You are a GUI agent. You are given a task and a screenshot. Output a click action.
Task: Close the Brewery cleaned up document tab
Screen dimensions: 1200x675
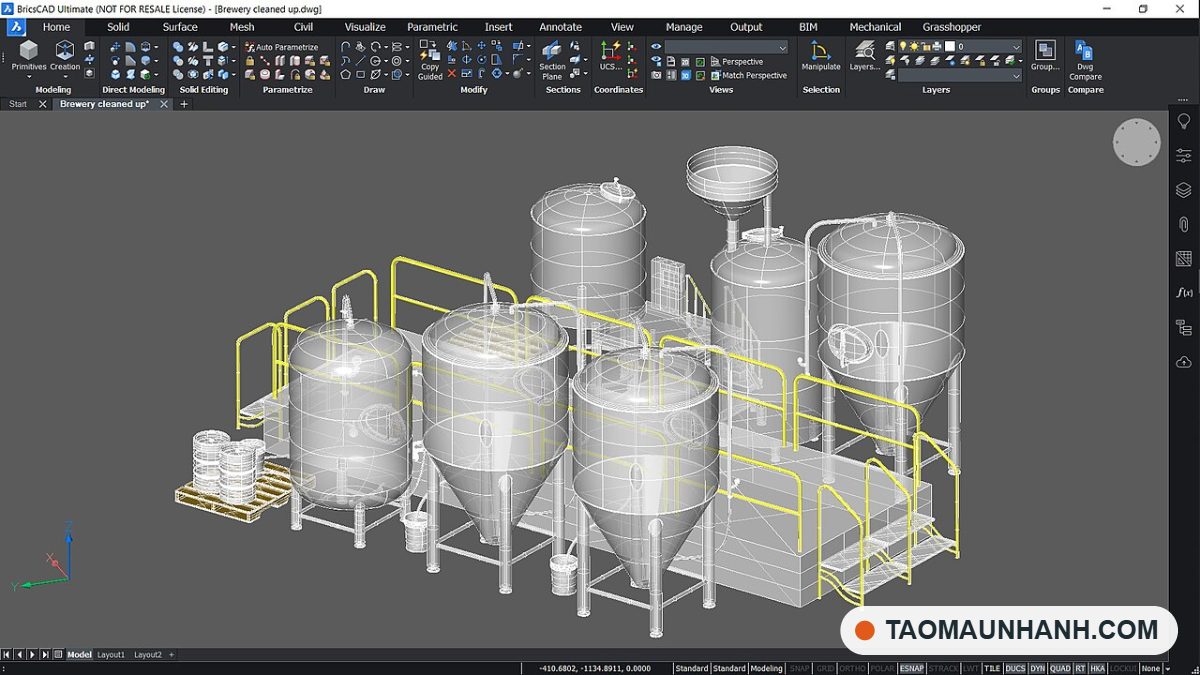tap(163, 104)
